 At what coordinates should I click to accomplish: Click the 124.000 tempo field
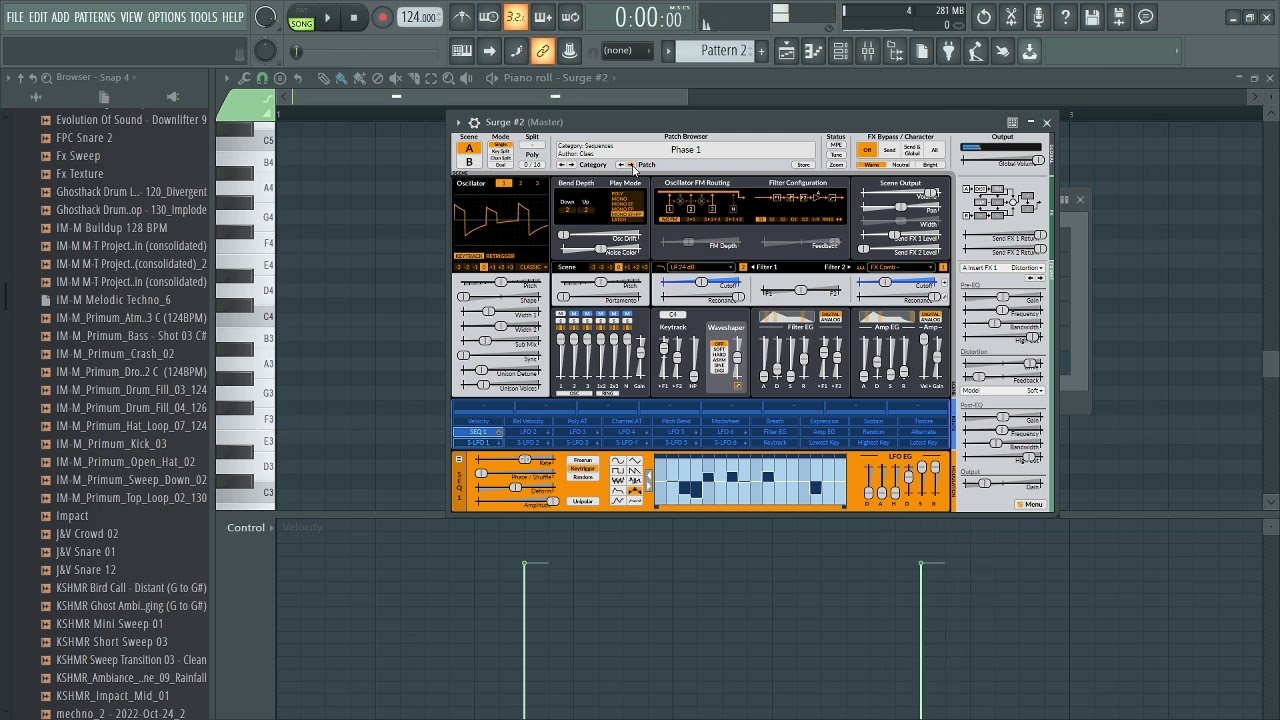click(x=418, y=18)
